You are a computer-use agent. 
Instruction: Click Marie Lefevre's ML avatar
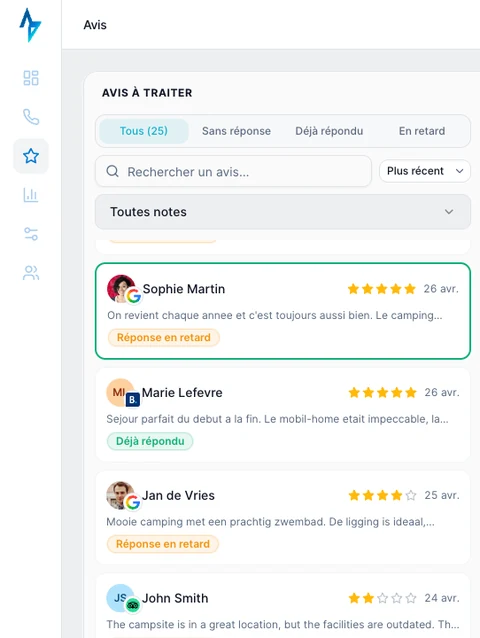click(120, 392)
